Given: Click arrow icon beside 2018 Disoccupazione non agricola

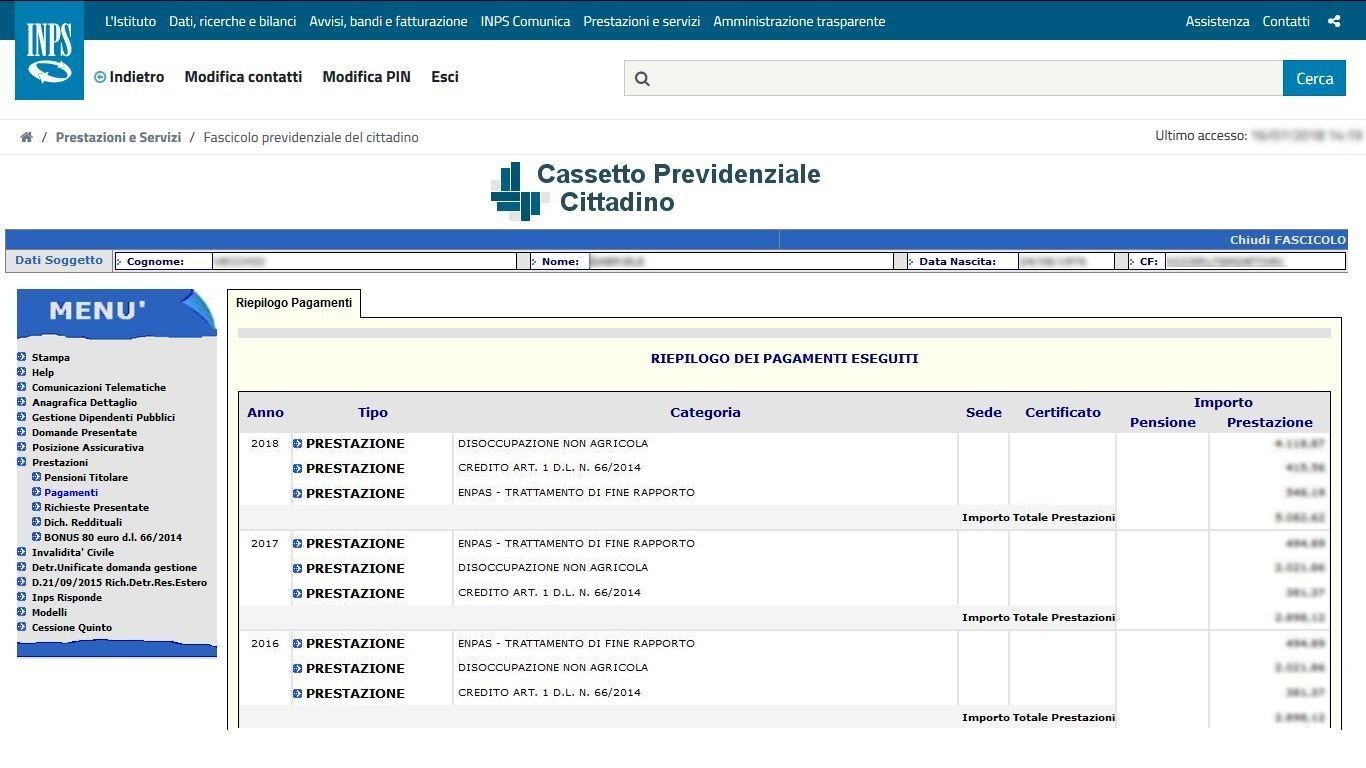Looking at the screenshot, I should click(x=297, y=444).
